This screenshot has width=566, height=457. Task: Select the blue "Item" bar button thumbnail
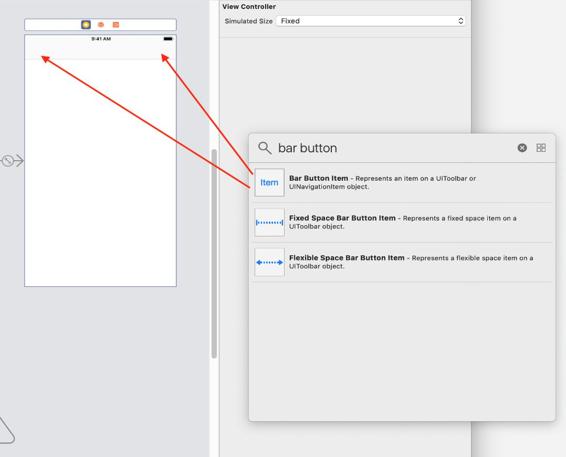pos(269,183)
